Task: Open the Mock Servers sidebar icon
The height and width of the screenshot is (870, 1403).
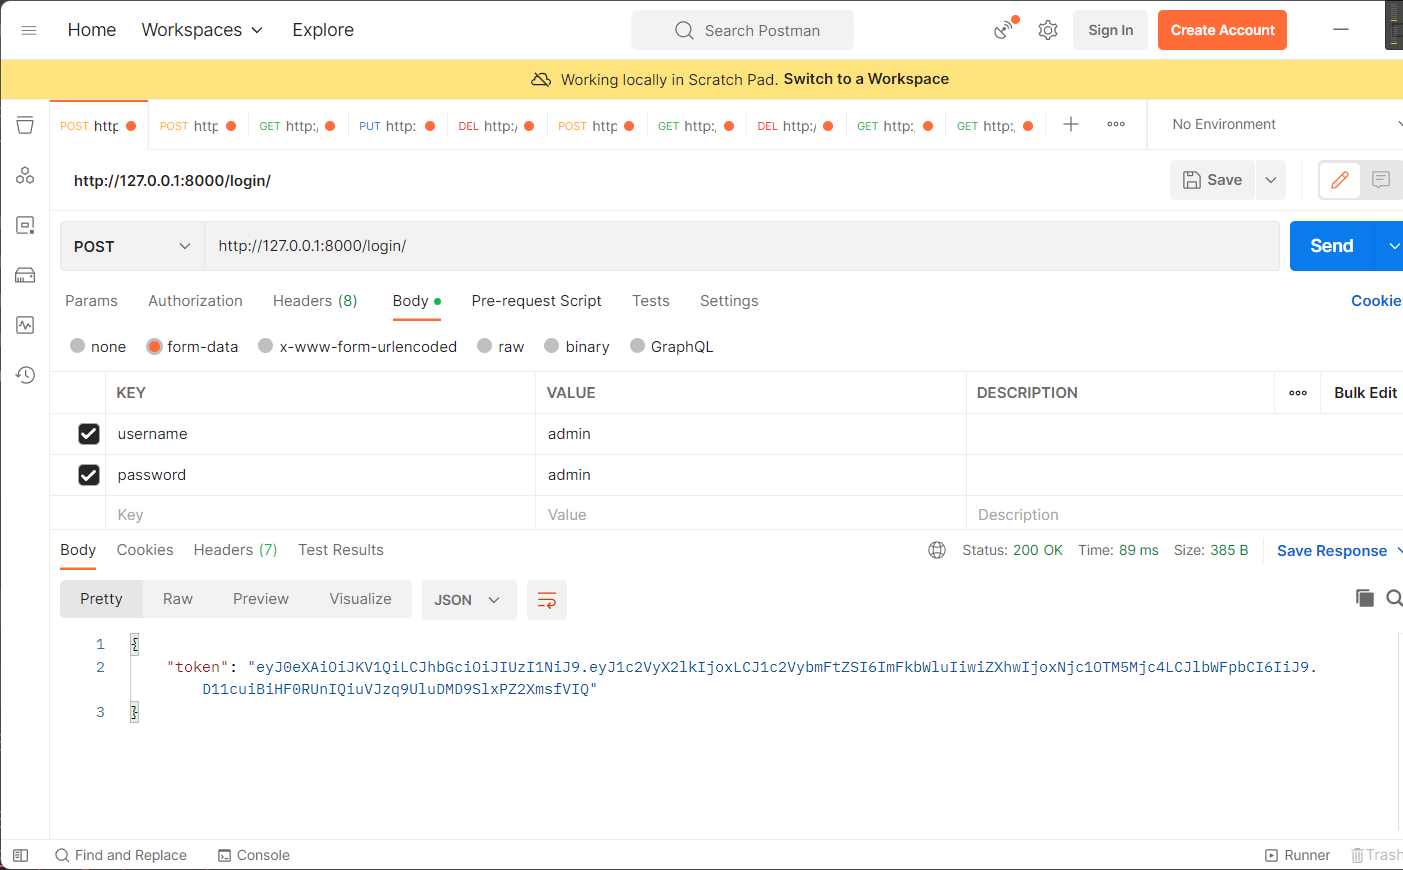Action: (x=25, y=275)
